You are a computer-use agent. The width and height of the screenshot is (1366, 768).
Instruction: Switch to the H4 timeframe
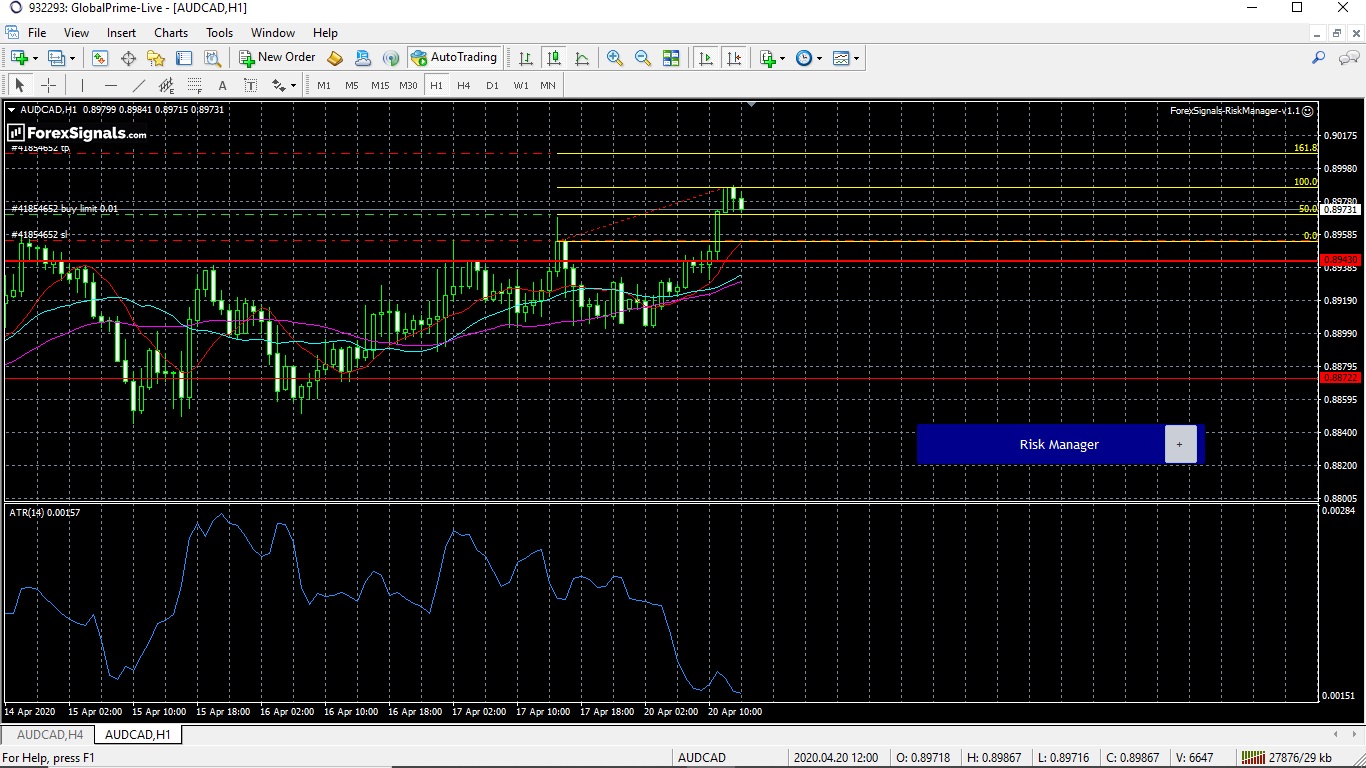464,85
